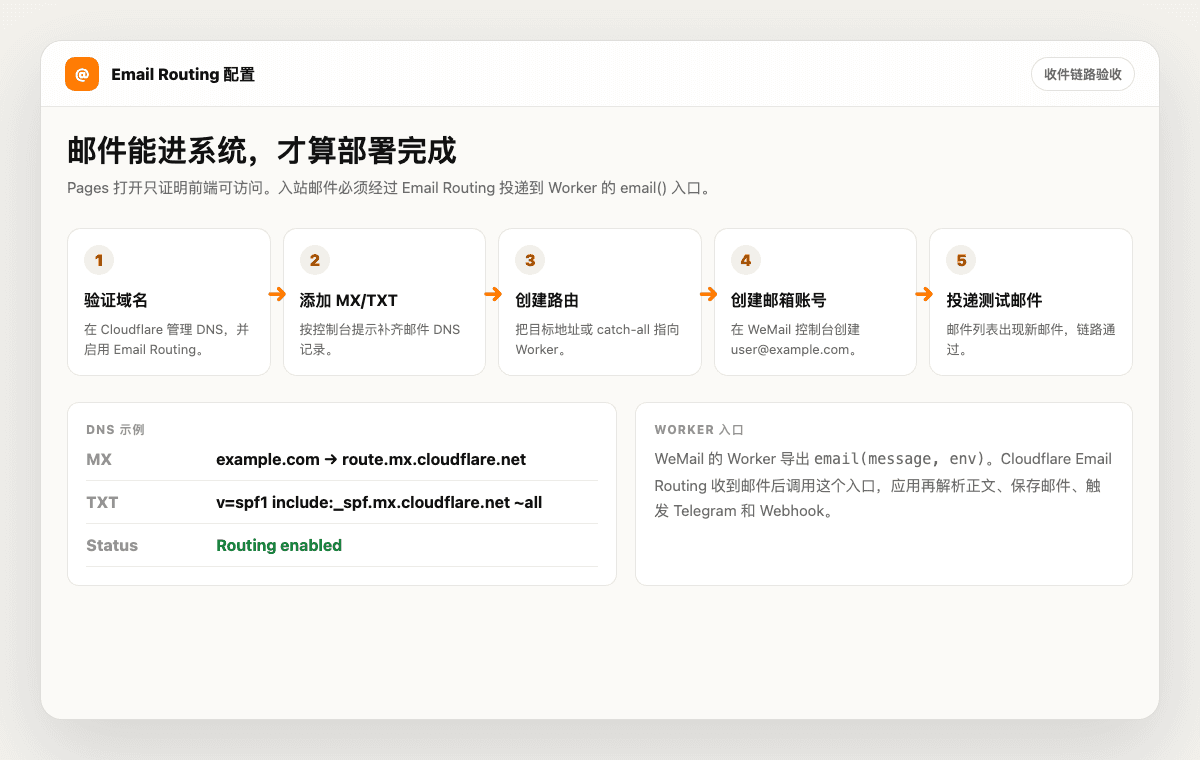Select the example.com → route.mx.cloudflare.net value
The width and height of the screenshot is (1200, 760).
pyautogui.click(x=371, y=460)
